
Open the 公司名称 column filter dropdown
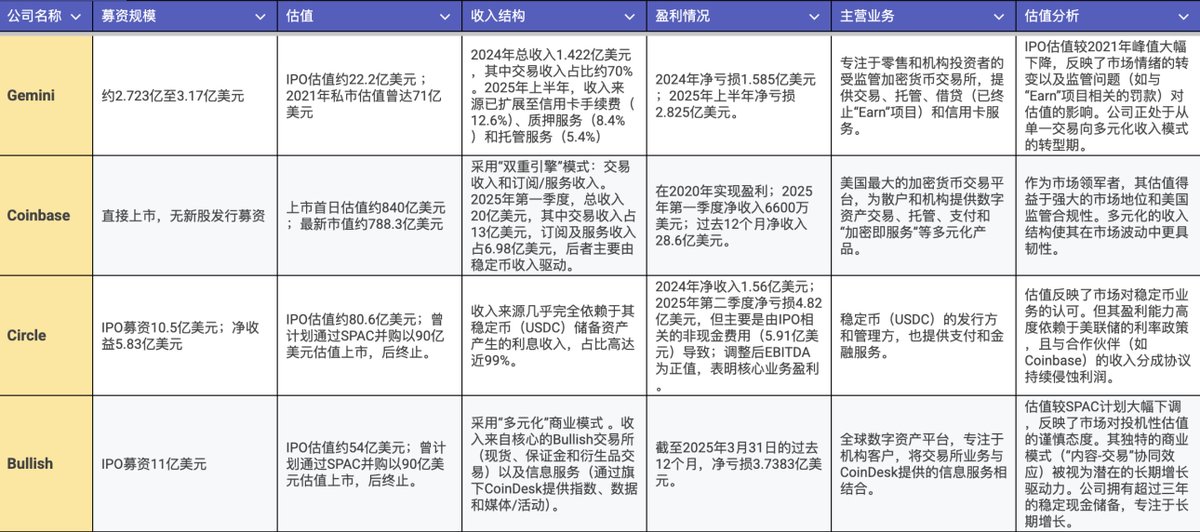75,18
